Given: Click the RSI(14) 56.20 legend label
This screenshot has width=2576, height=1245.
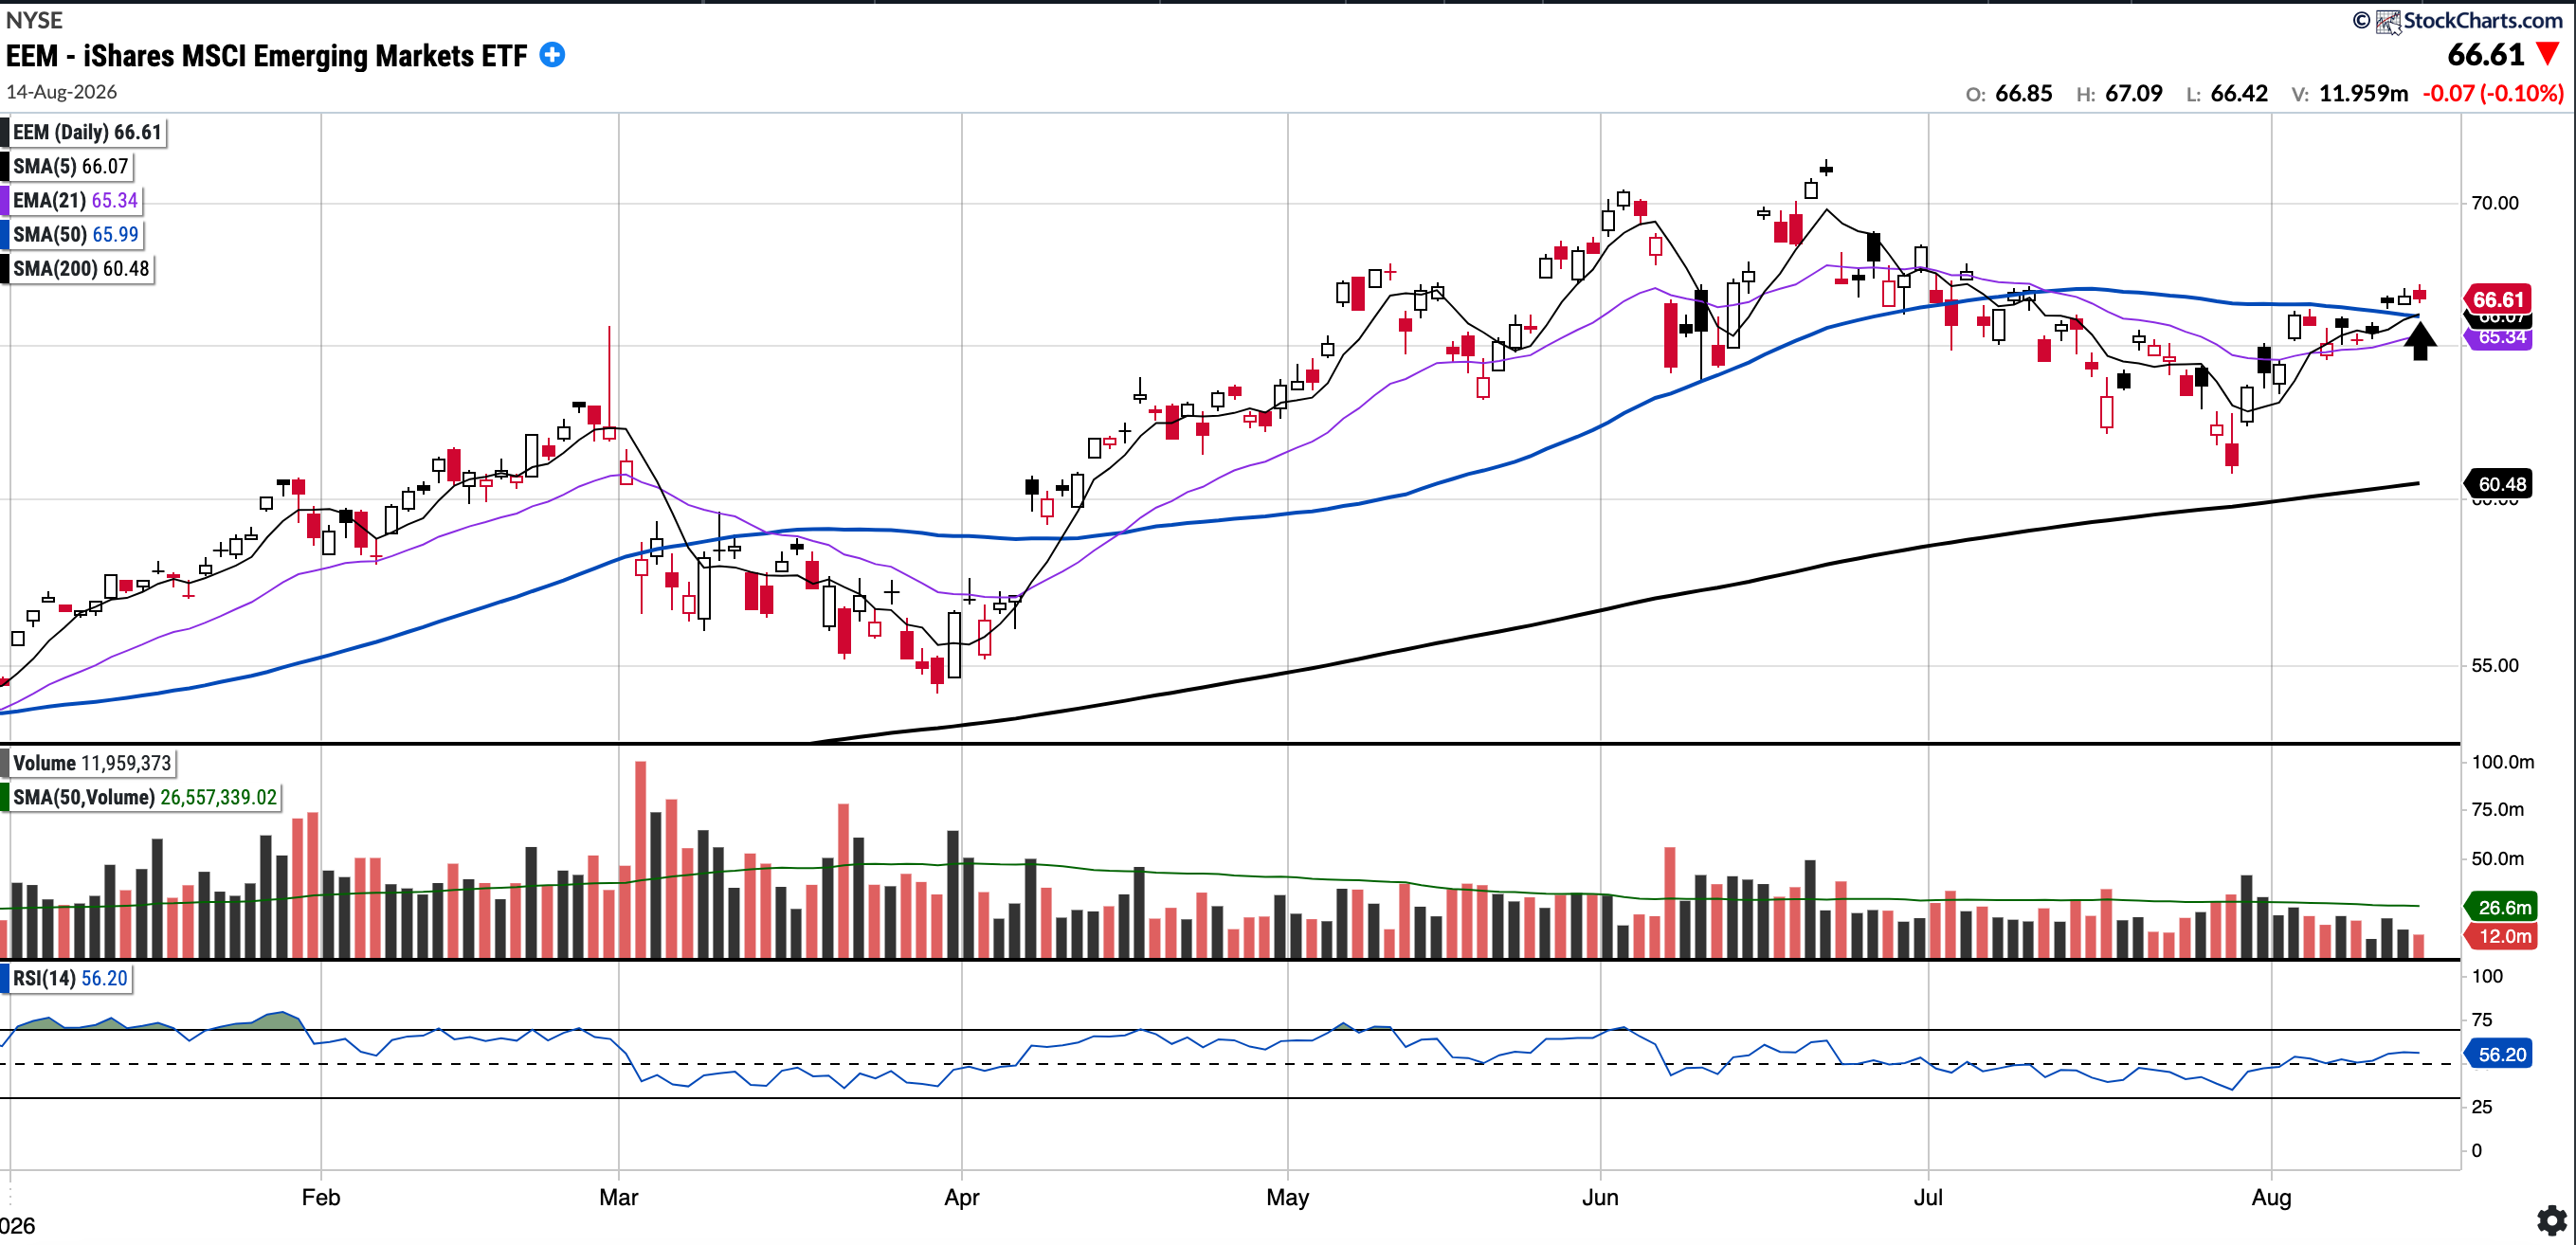Looking at the screenshot, I should click(70, 978).
